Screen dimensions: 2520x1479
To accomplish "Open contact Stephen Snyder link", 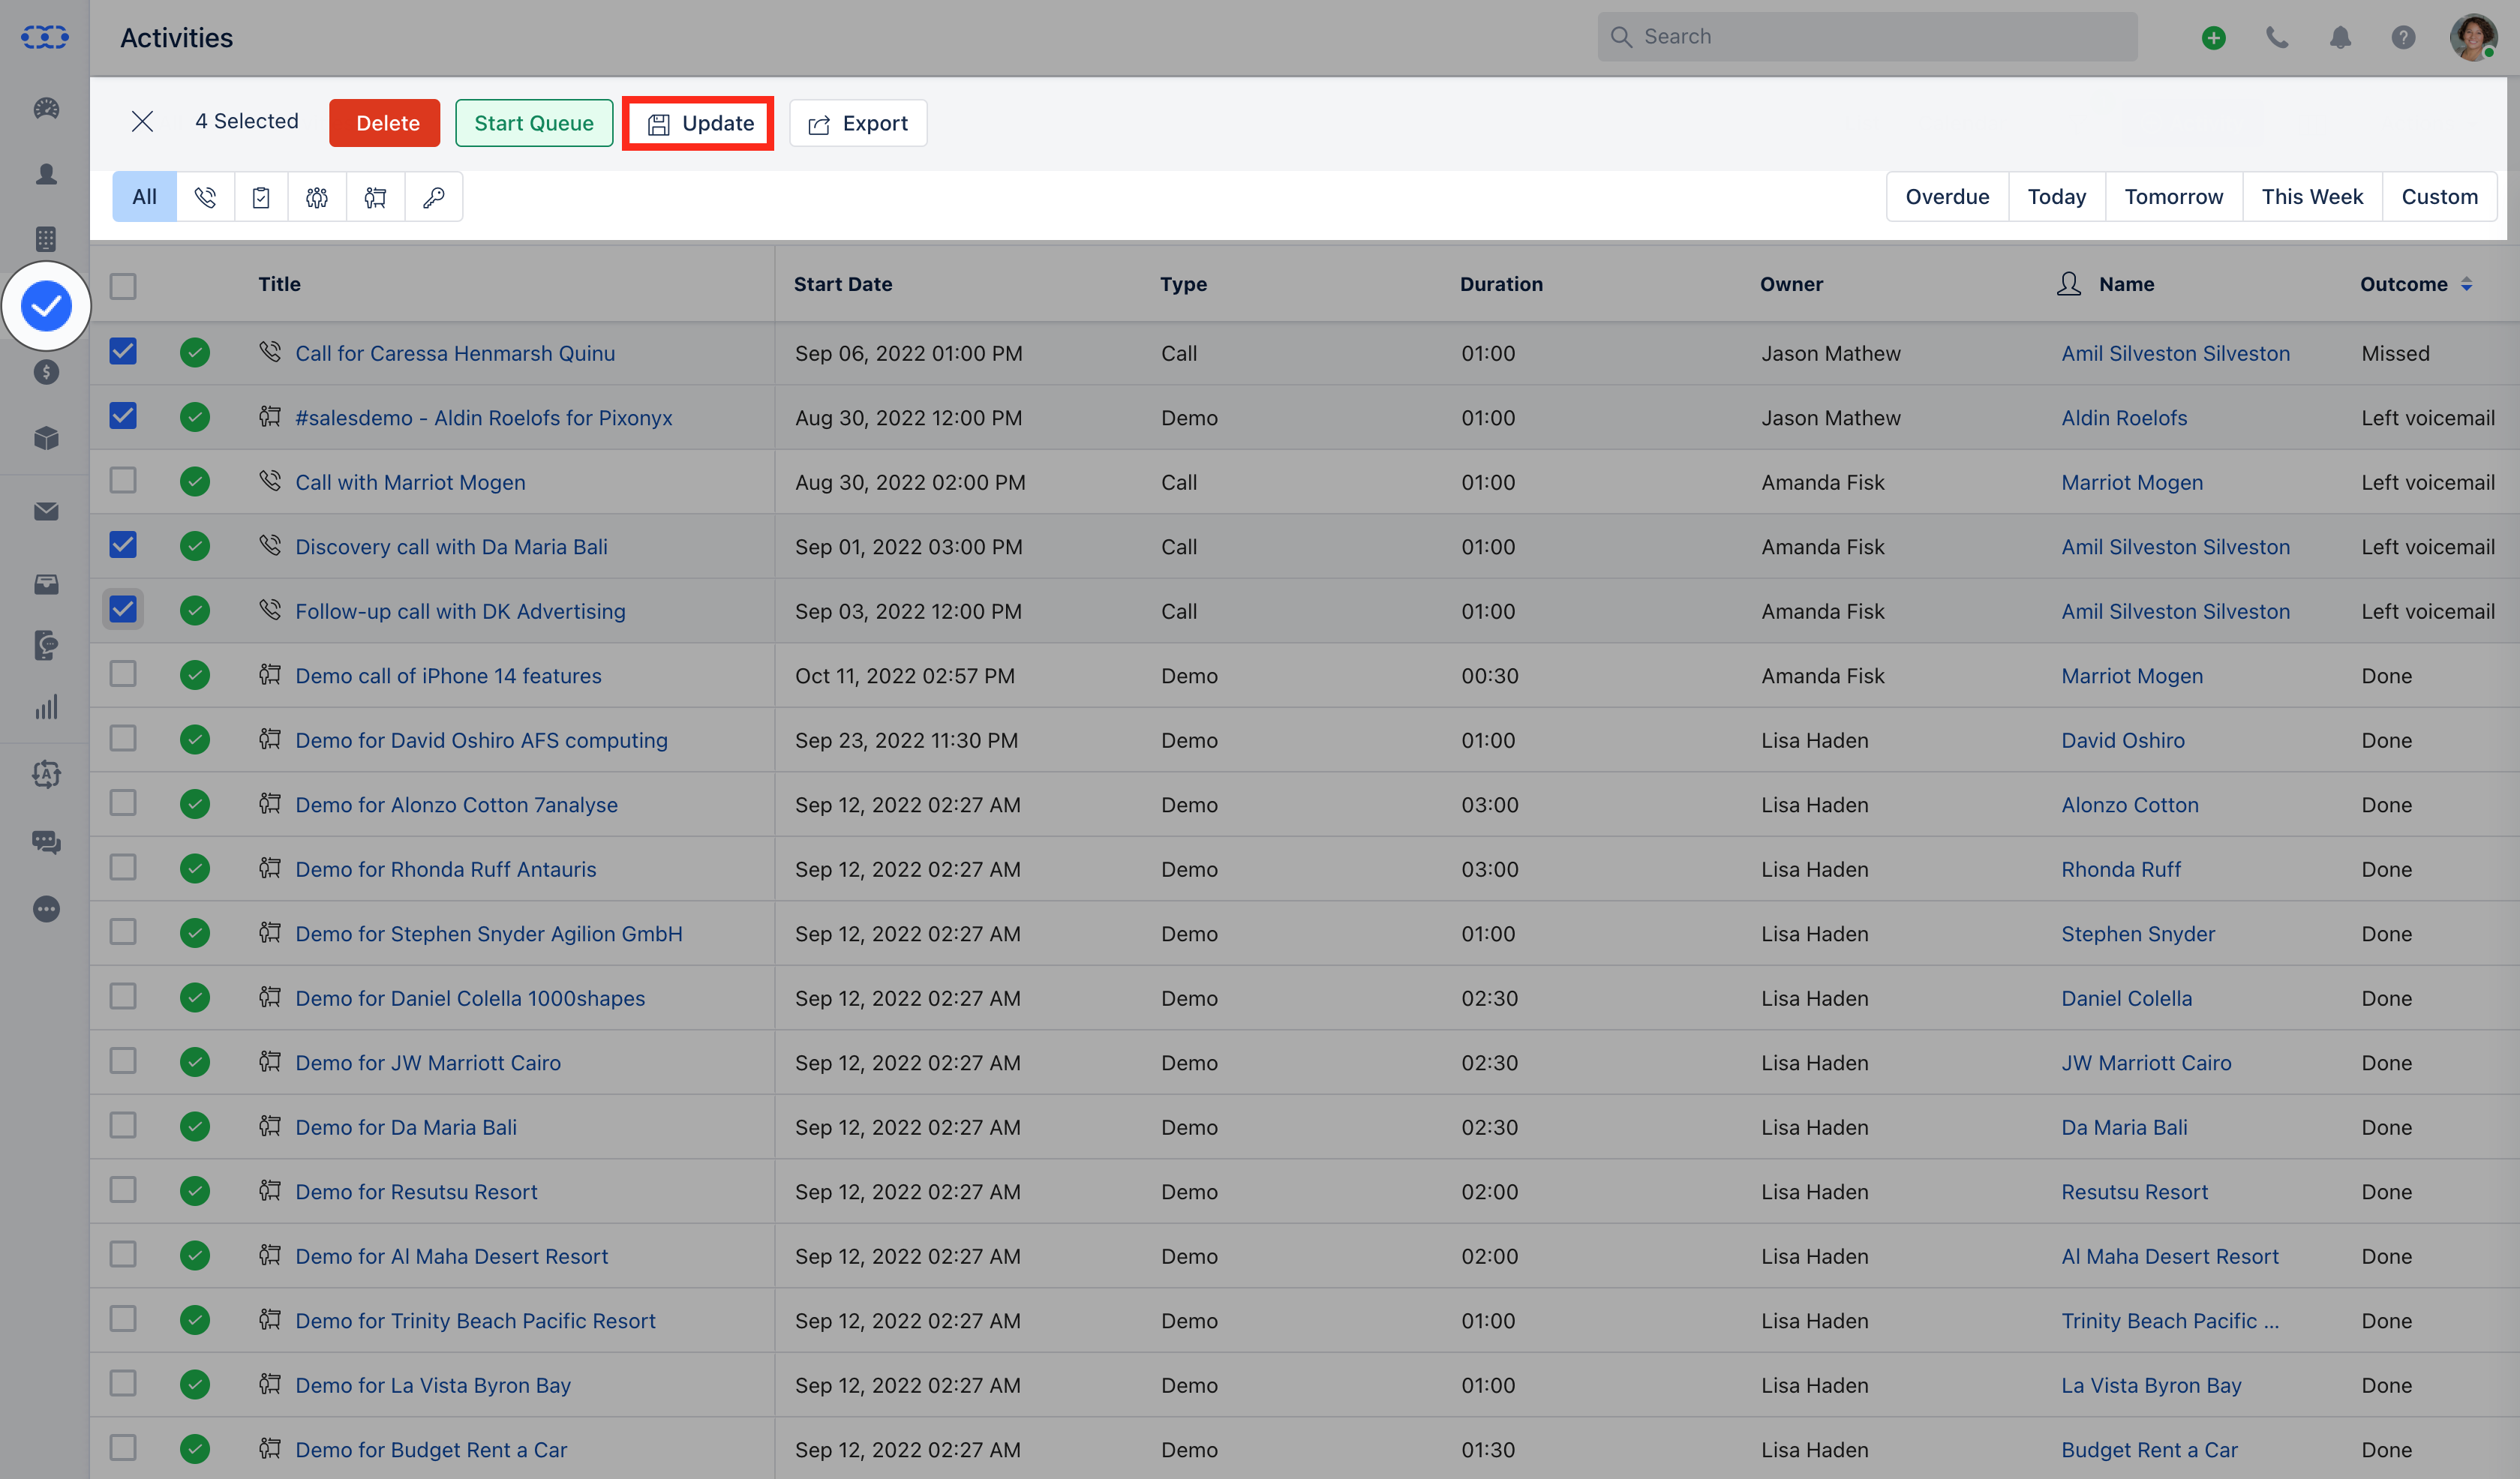I will pos(2138,934).
